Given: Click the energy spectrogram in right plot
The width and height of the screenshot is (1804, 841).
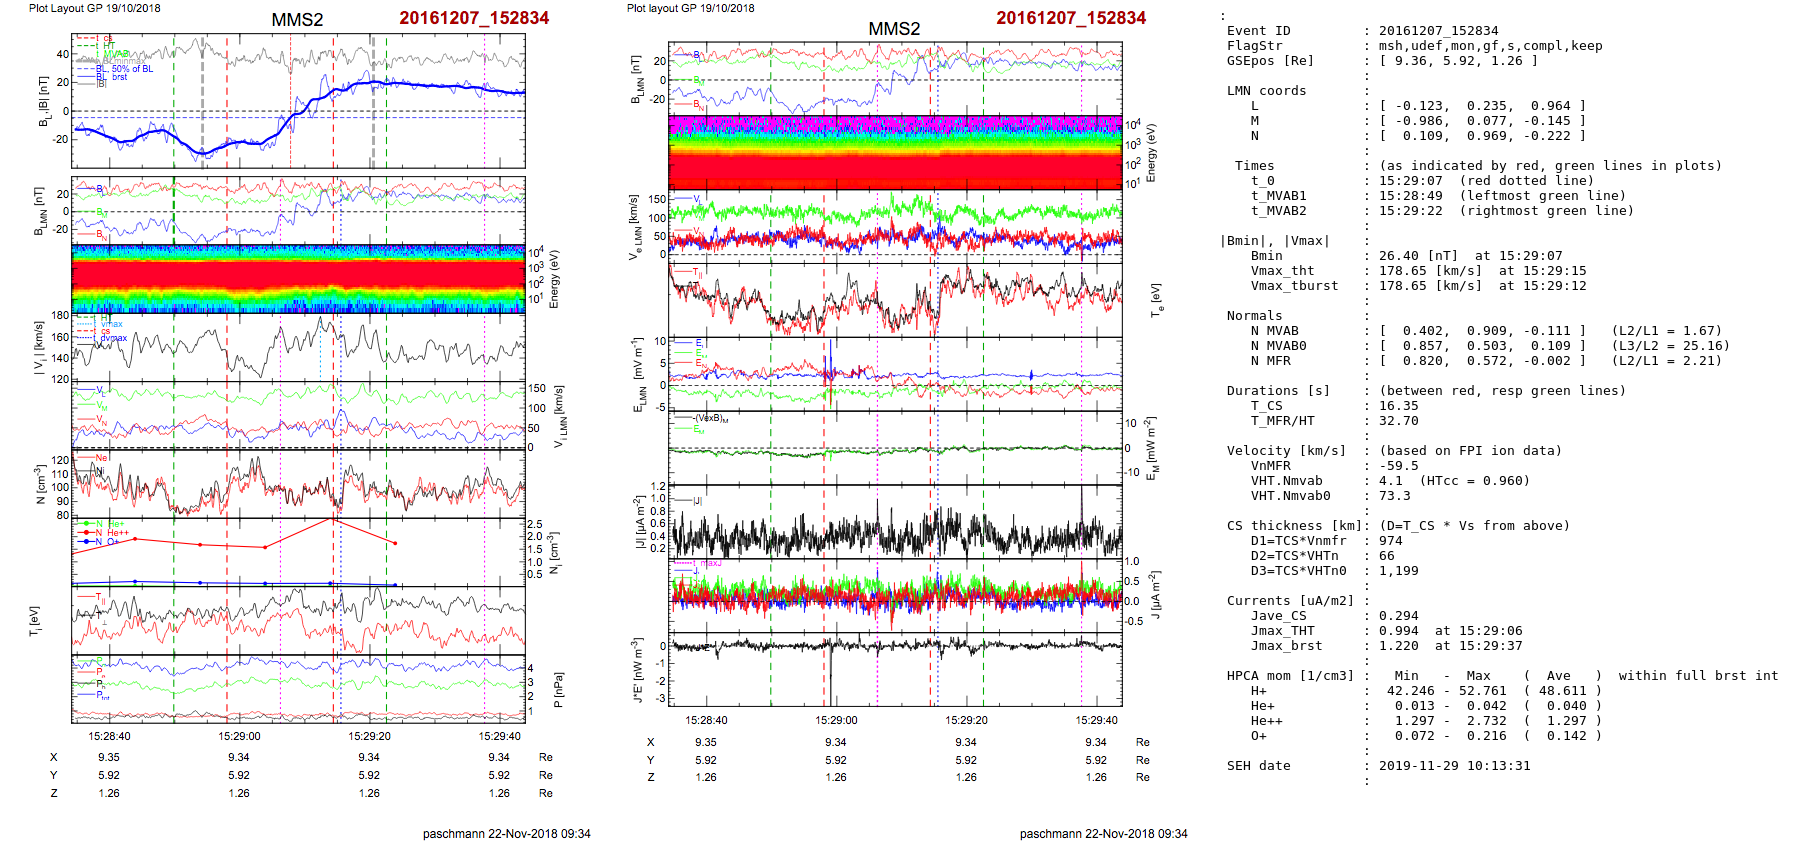Looking at the screenshot, I should 895,153.
